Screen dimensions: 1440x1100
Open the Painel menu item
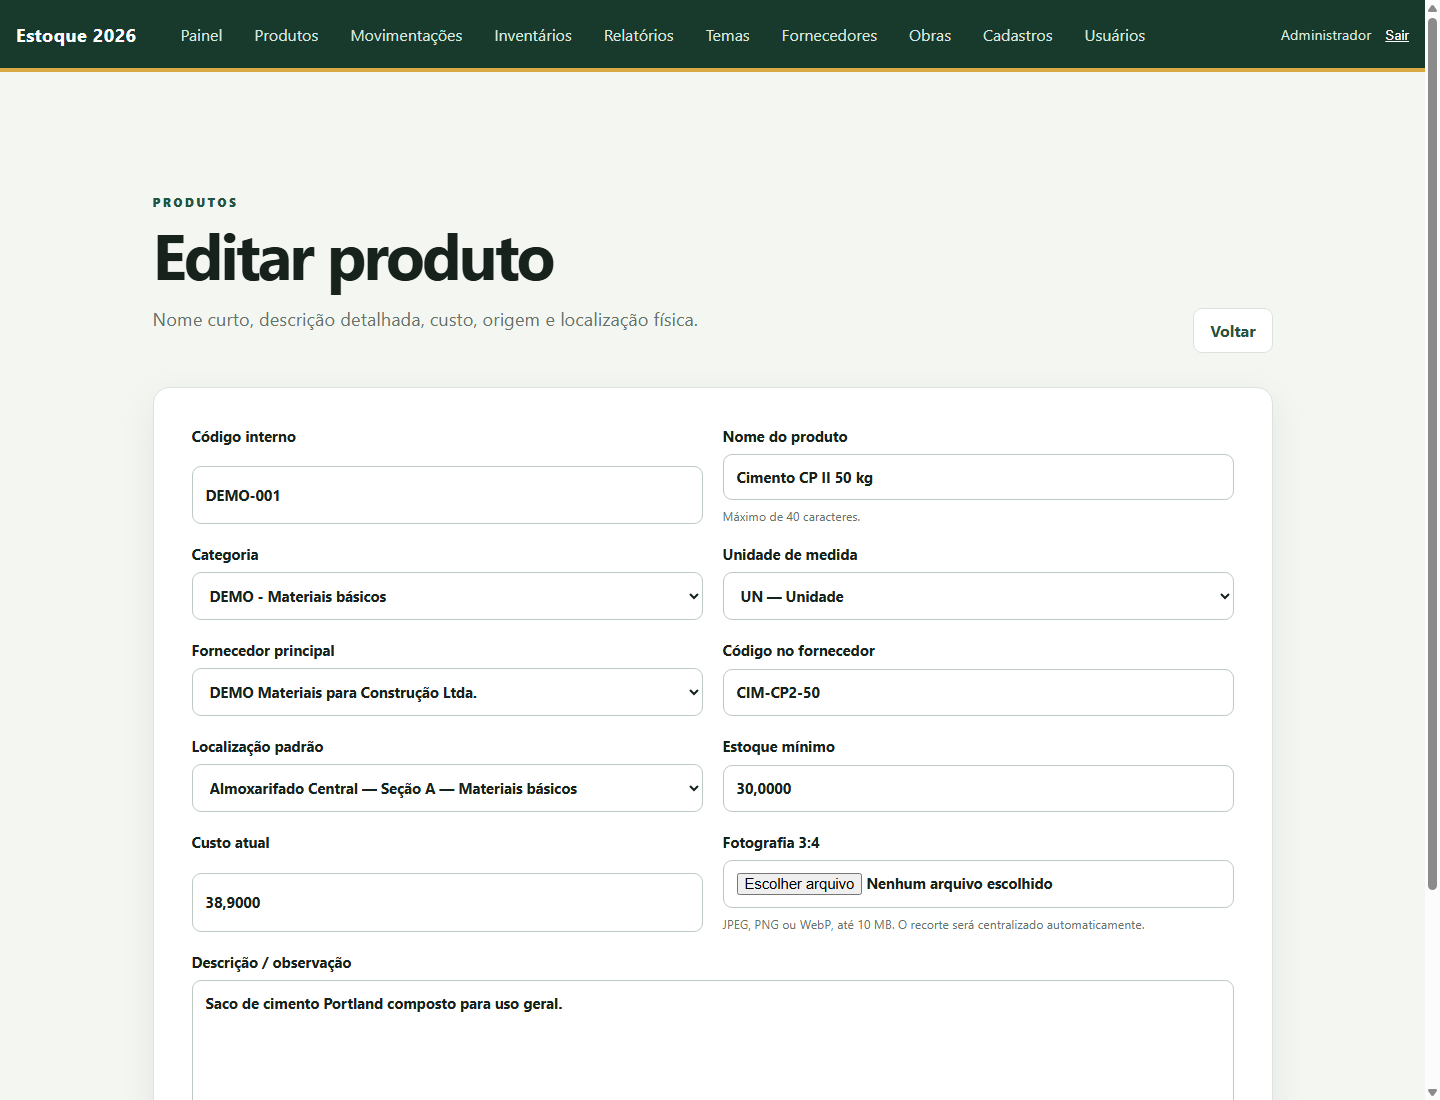201,35
